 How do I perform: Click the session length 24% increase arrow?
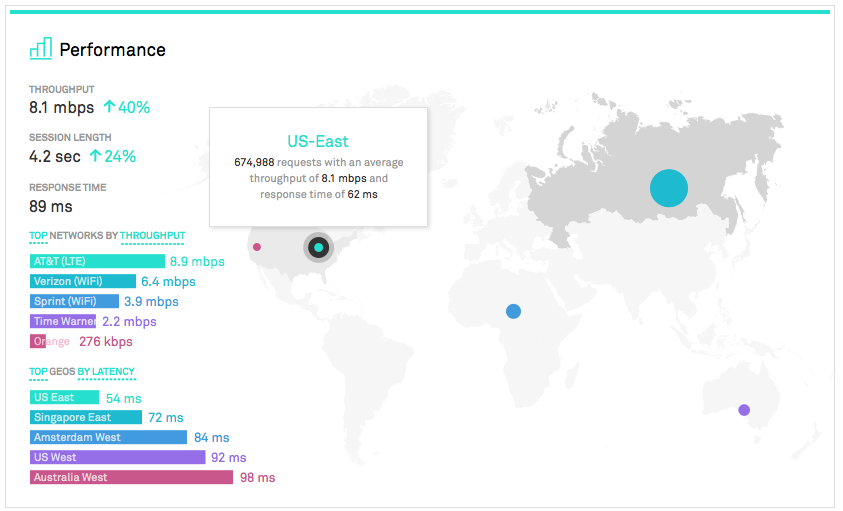pyautogui.click(x=95, y=156)
